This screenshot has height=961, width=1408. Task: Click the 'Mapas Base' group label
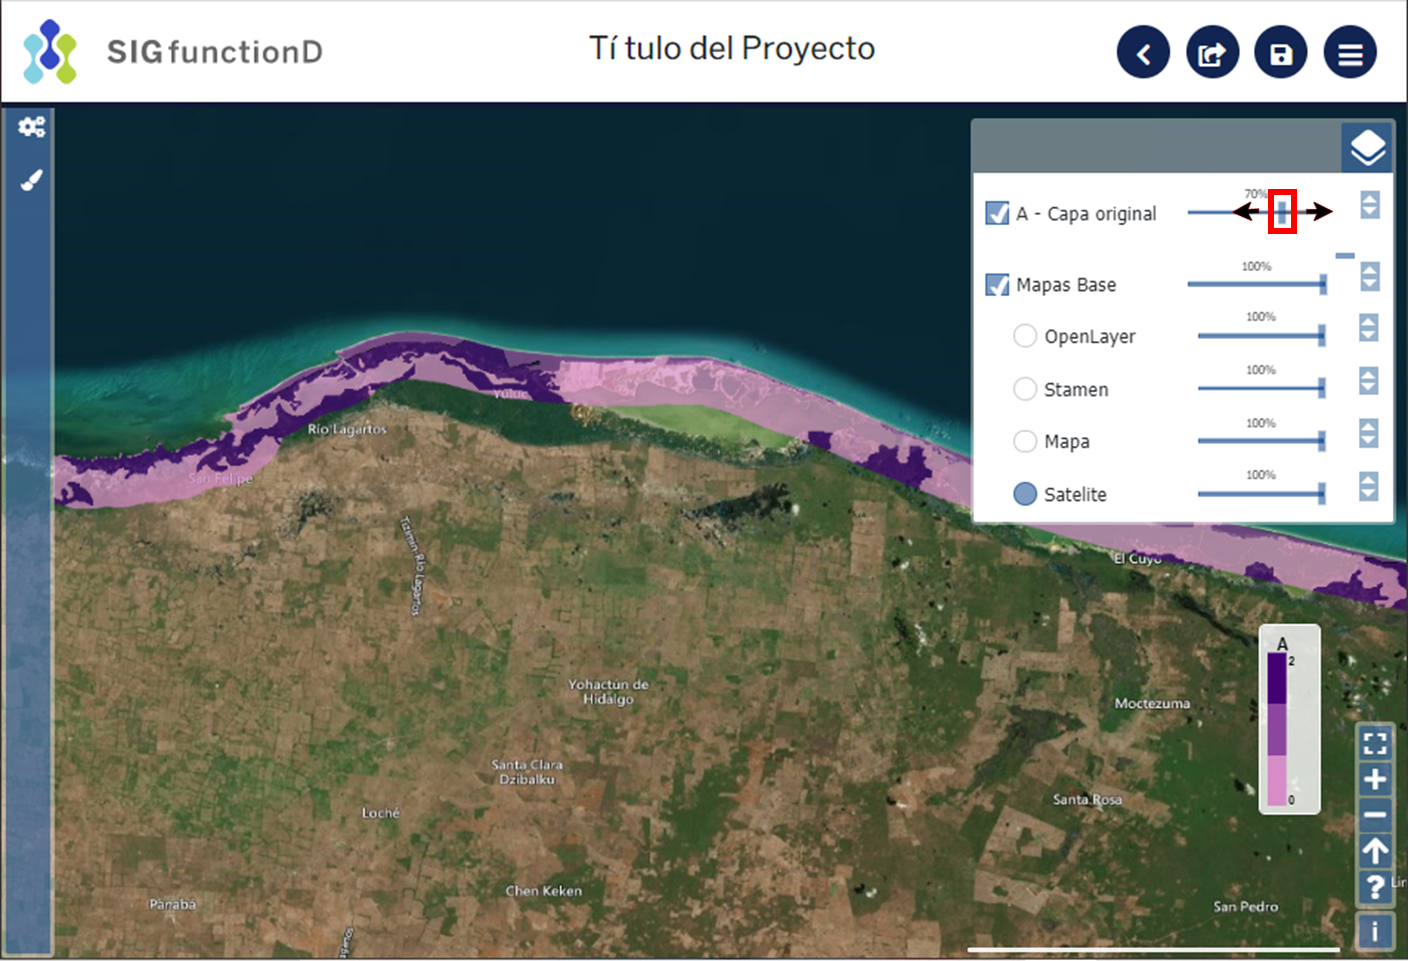point(1066,285)
